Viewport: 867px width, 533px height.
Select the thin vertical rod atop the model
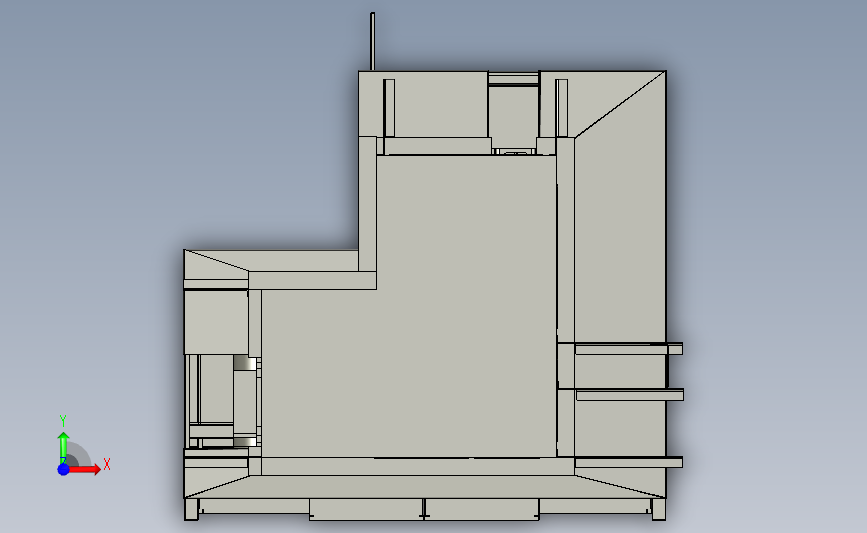click(373, 41)
